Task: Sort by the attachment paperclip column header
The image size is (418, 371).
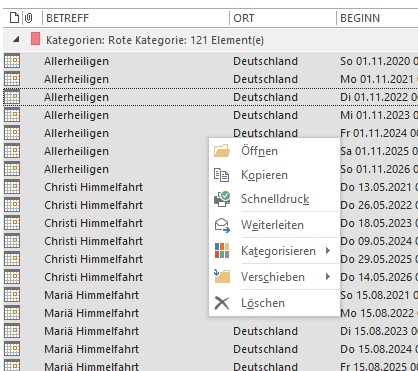Action: (29, 18)
